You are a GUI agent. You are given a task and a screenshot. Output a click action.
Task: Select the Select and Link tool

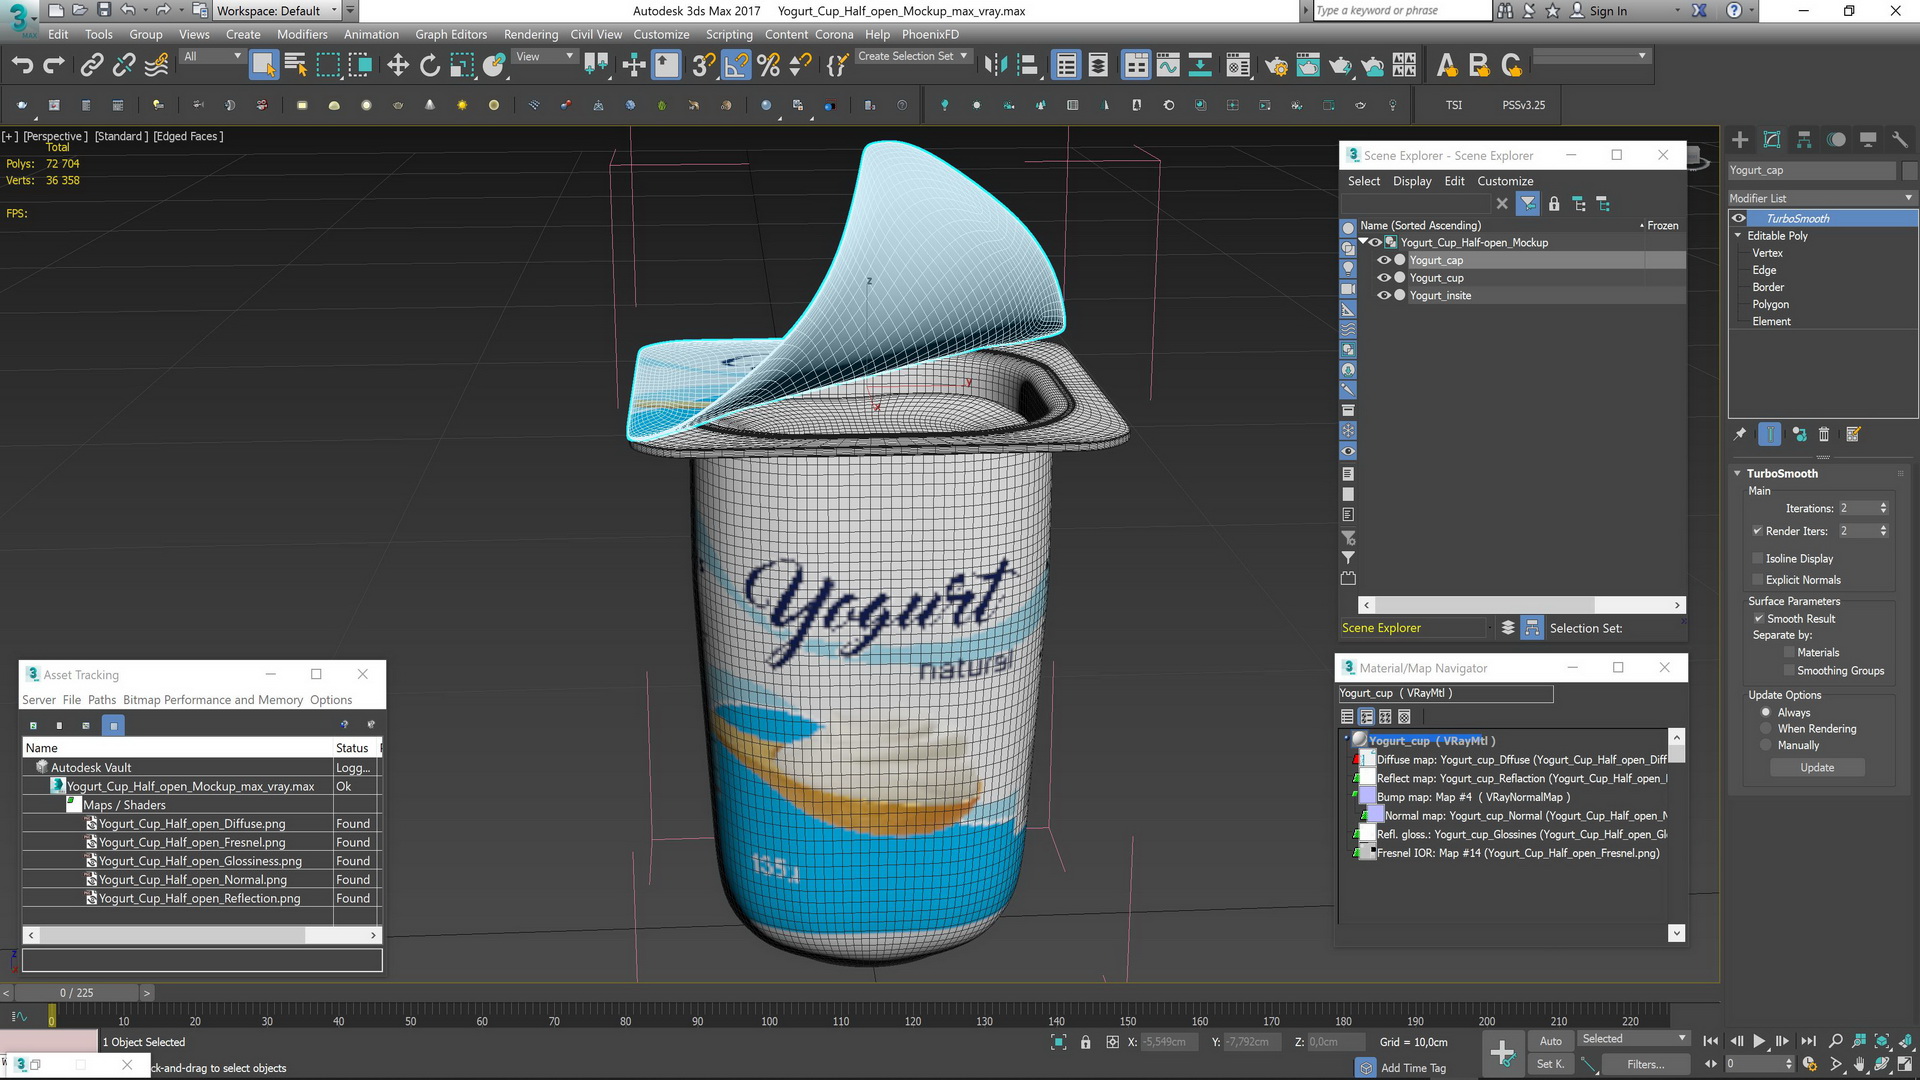[x=91, y=66]
